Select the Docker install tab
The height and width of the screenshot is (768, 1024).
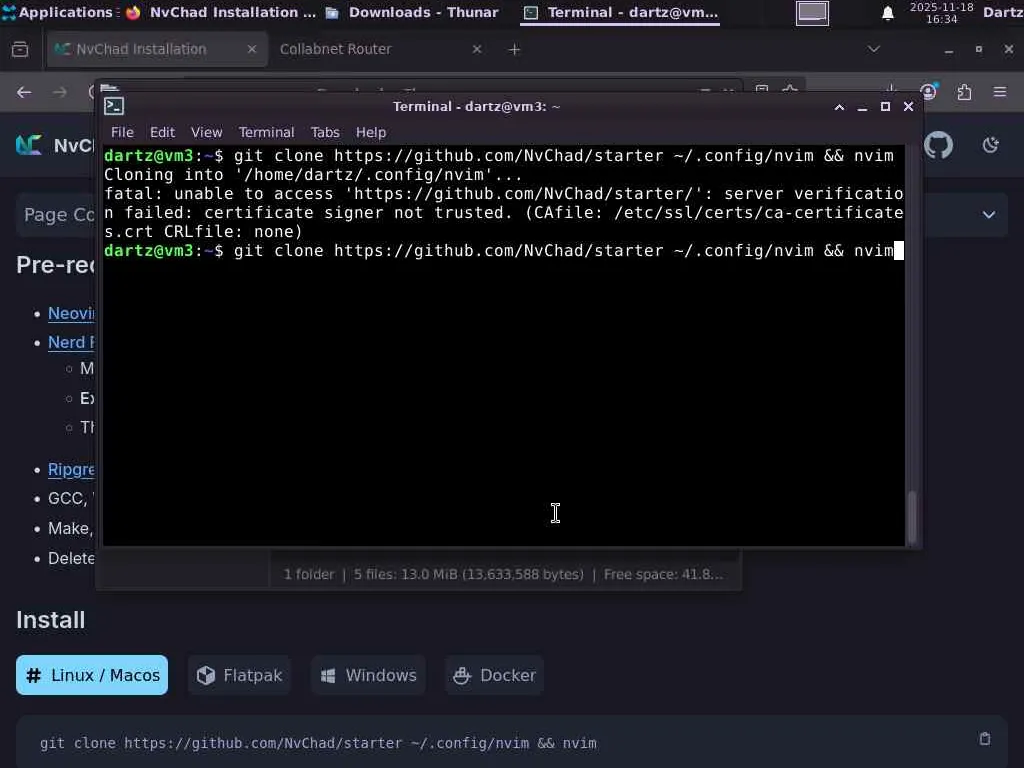[494, 675]
